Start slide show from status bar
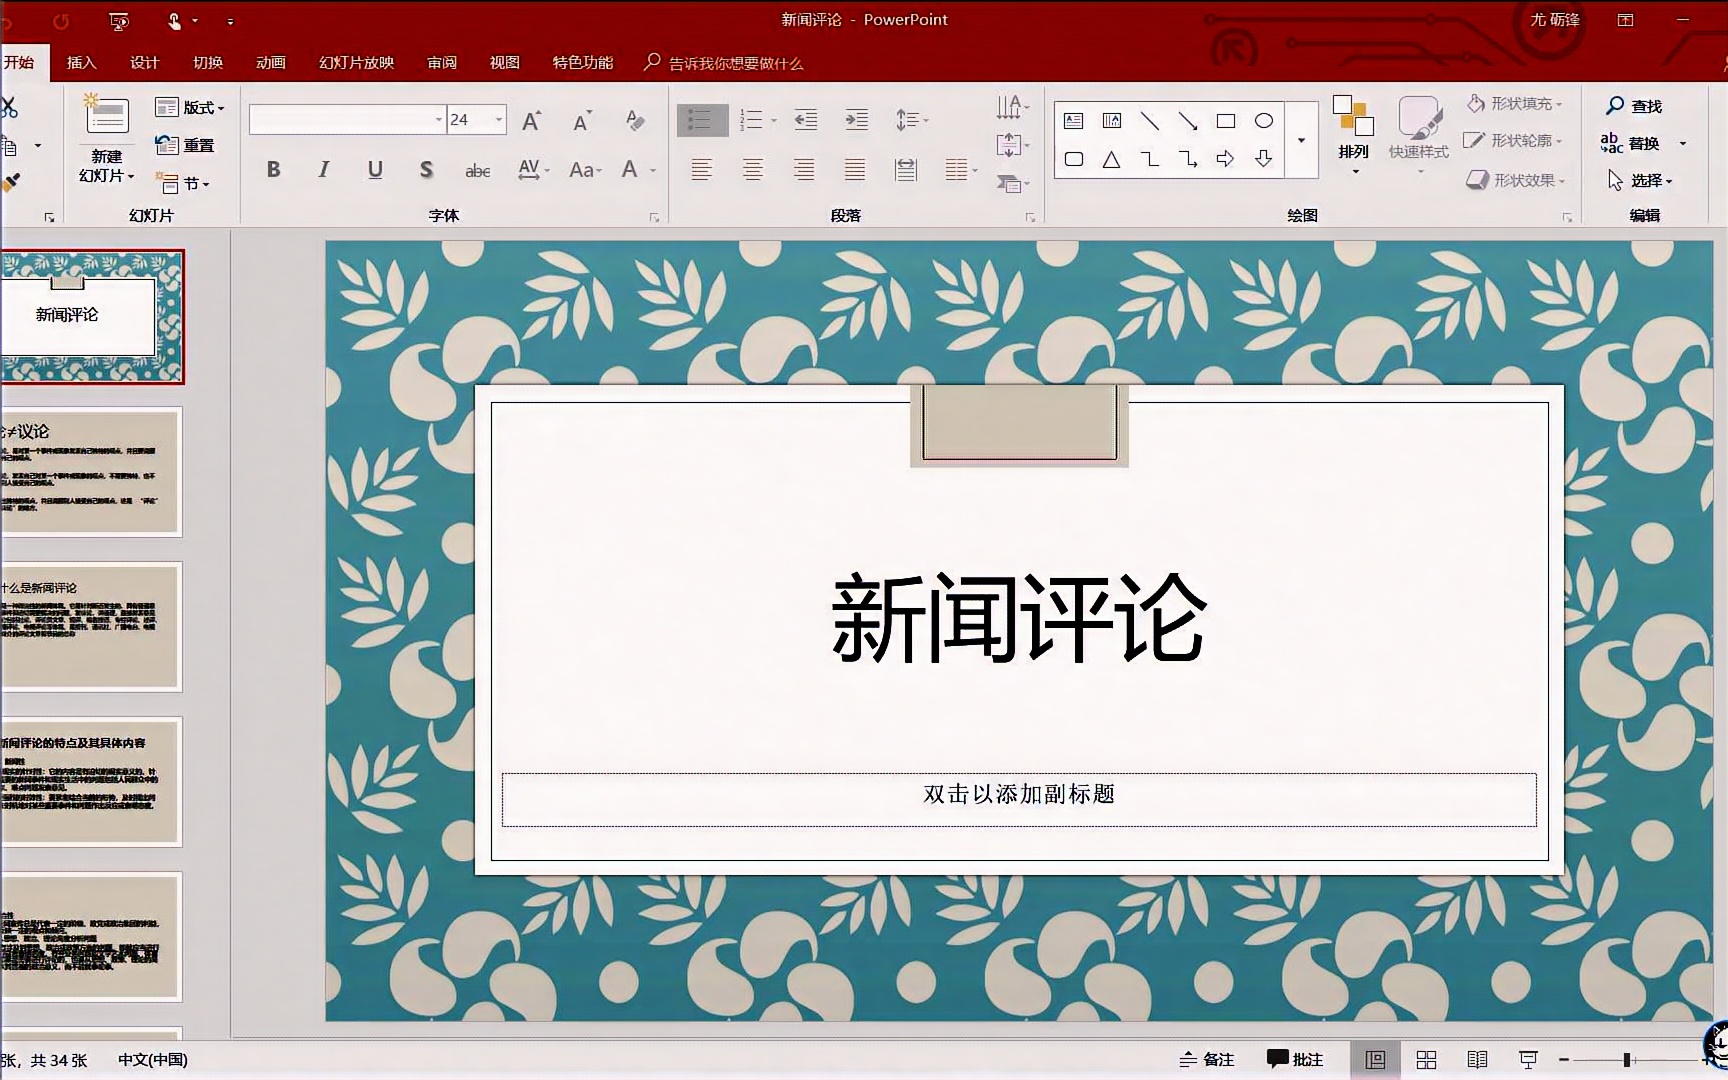This screenshot has width=1728, height=1080. pyautogui.click(x=1528, y=1059)
